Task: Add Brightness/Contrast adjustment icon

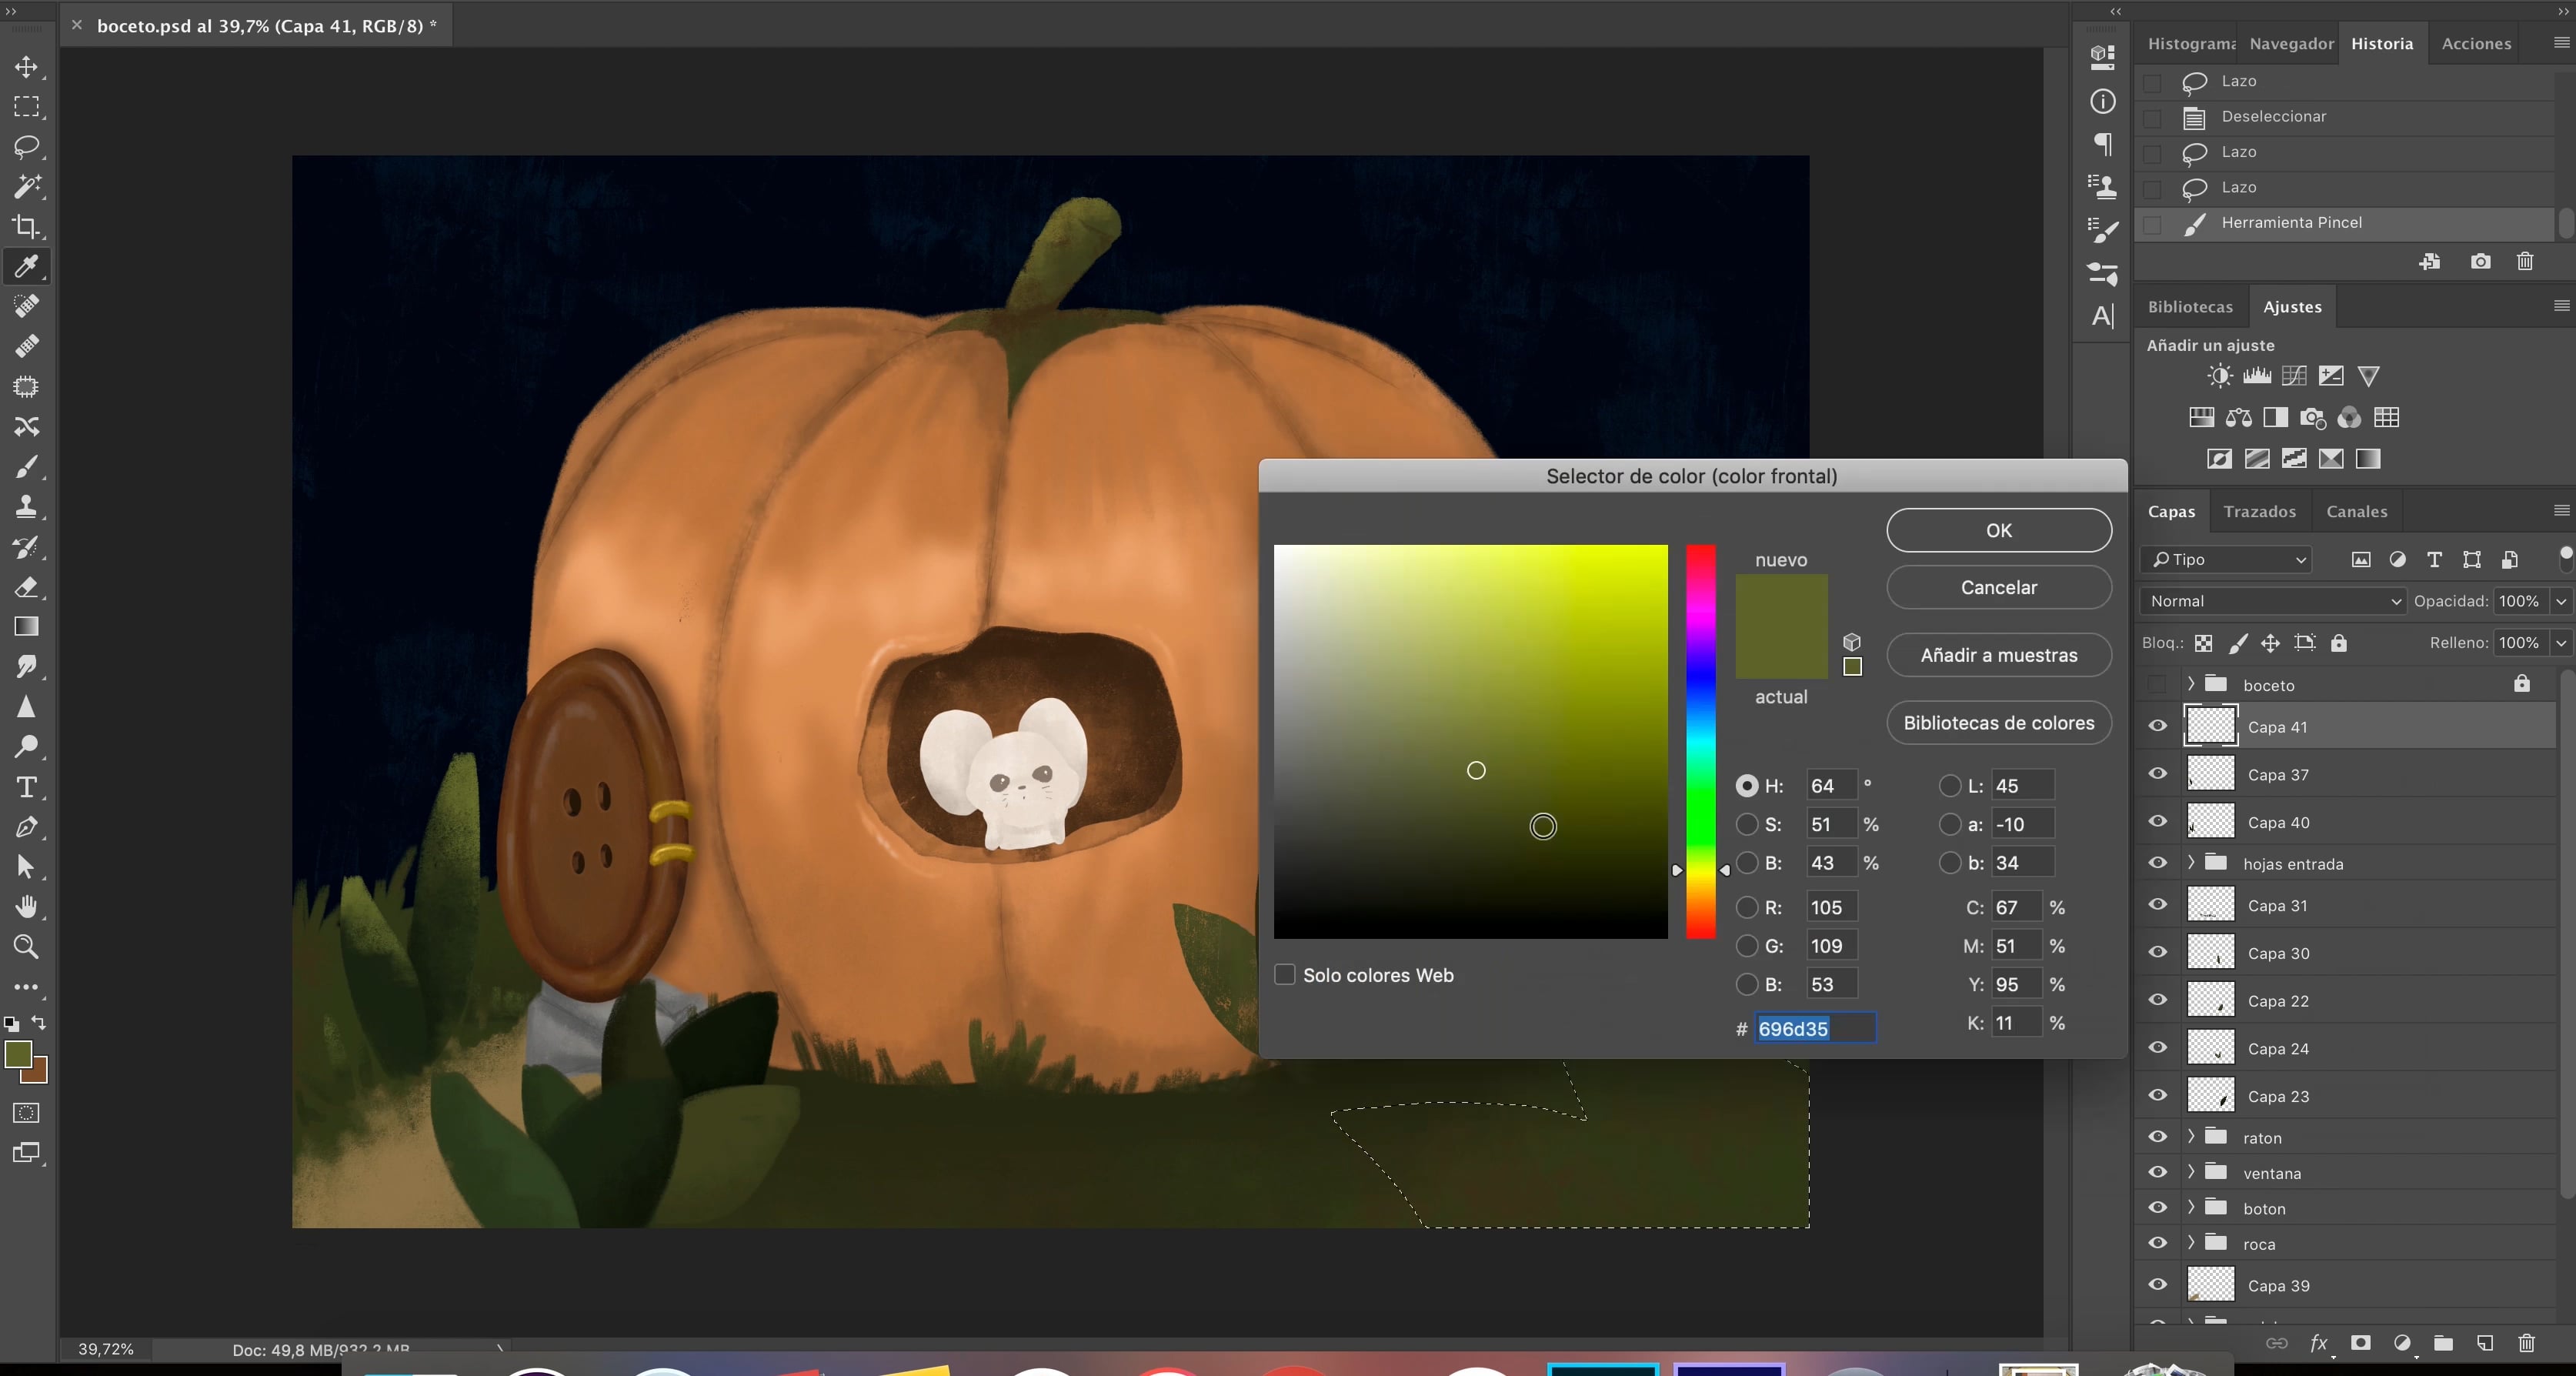Action: (x=2219, y=376)
